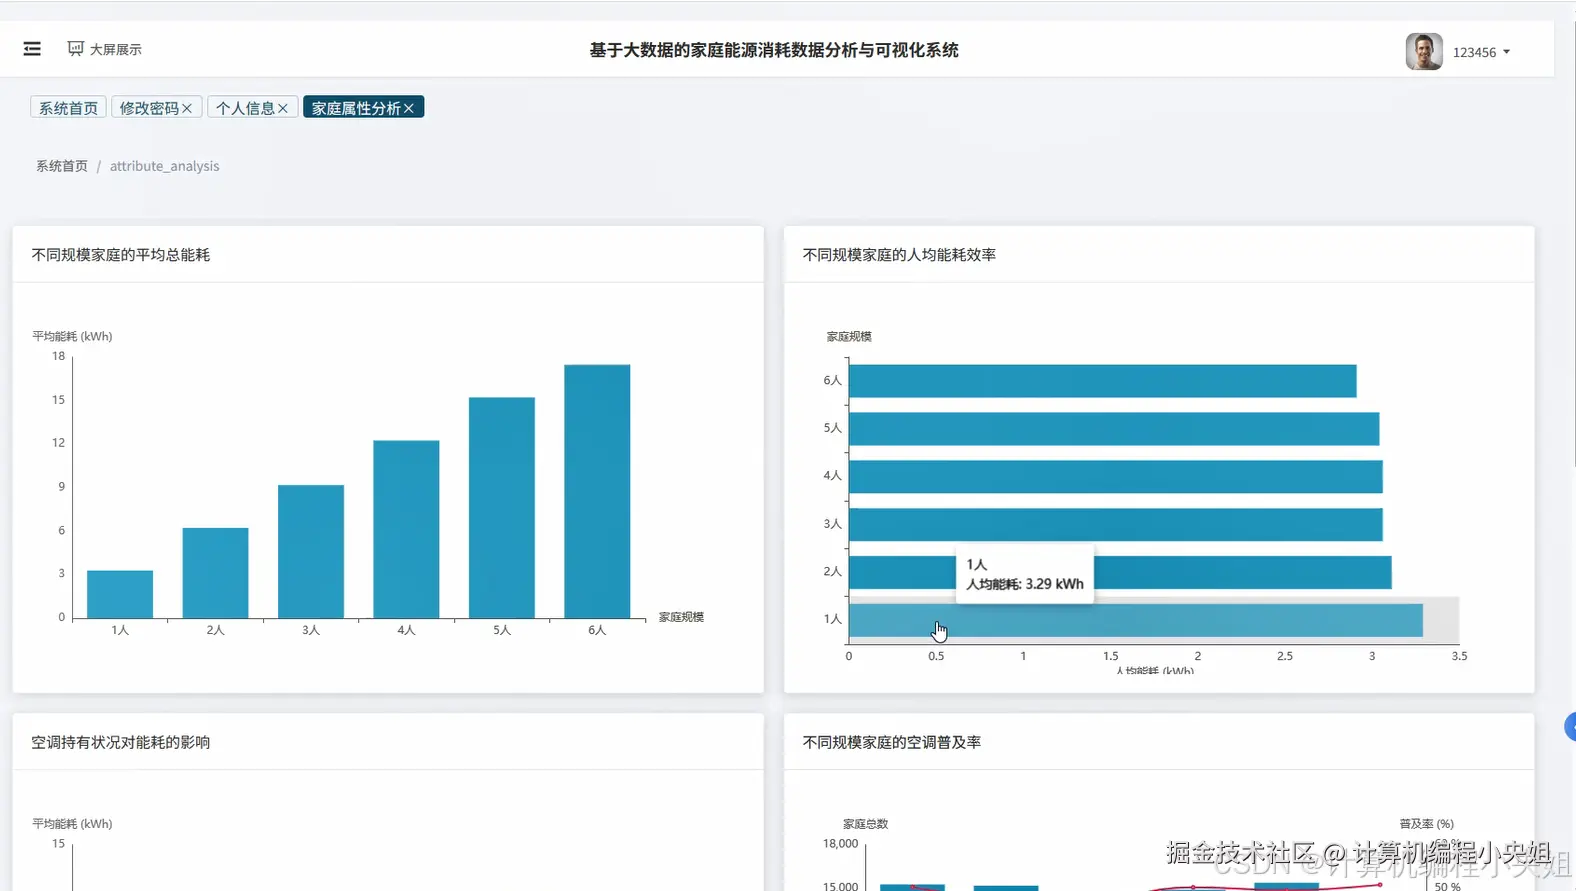
Task: Select the 家庭属性分析 tab
Action: (x=356, y=108)
